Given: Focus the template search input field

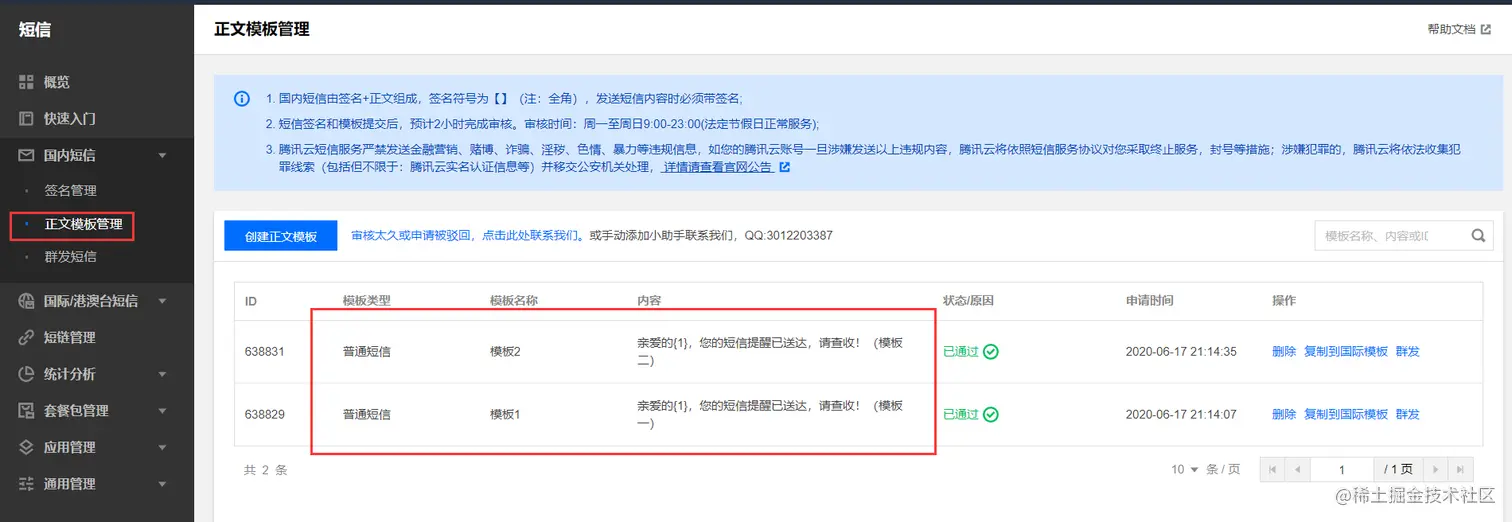Looking at the screenshot, I should (1391, 236).
